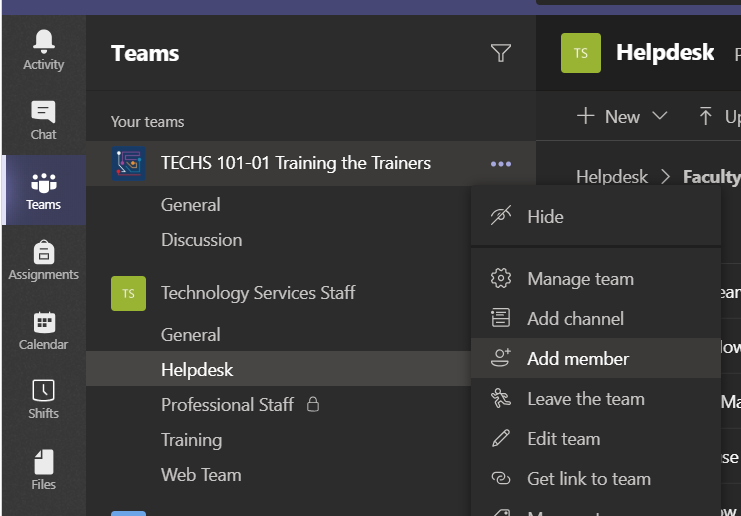Click the chain link icon for Get link
The width and height of the screenshot is (741, 516).
(501, 478)
